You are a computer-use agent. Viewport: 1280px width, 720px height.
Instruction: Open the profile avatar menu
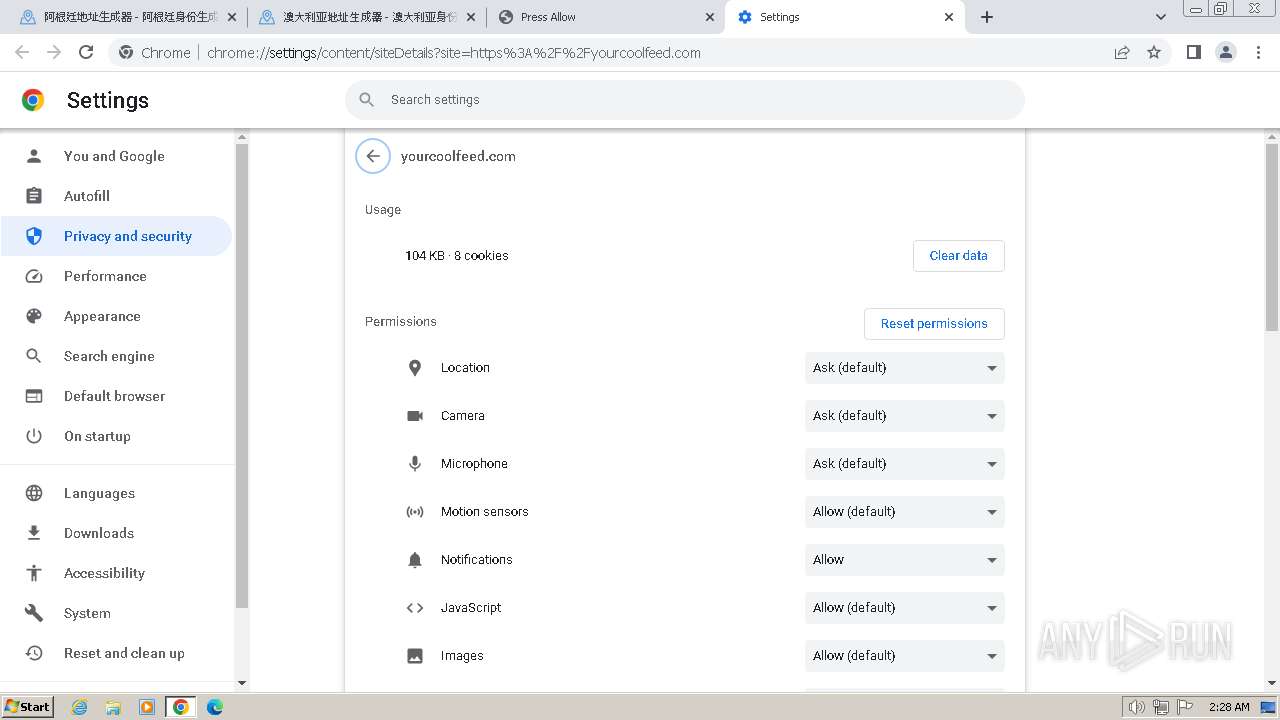point(1226,53)
